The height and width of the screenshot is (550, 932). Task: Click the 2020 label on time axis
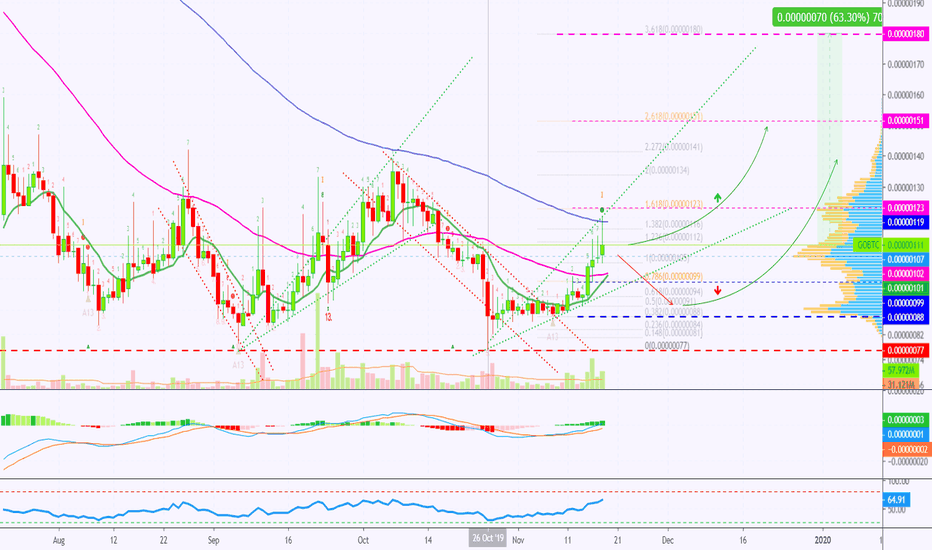[823, 540]
